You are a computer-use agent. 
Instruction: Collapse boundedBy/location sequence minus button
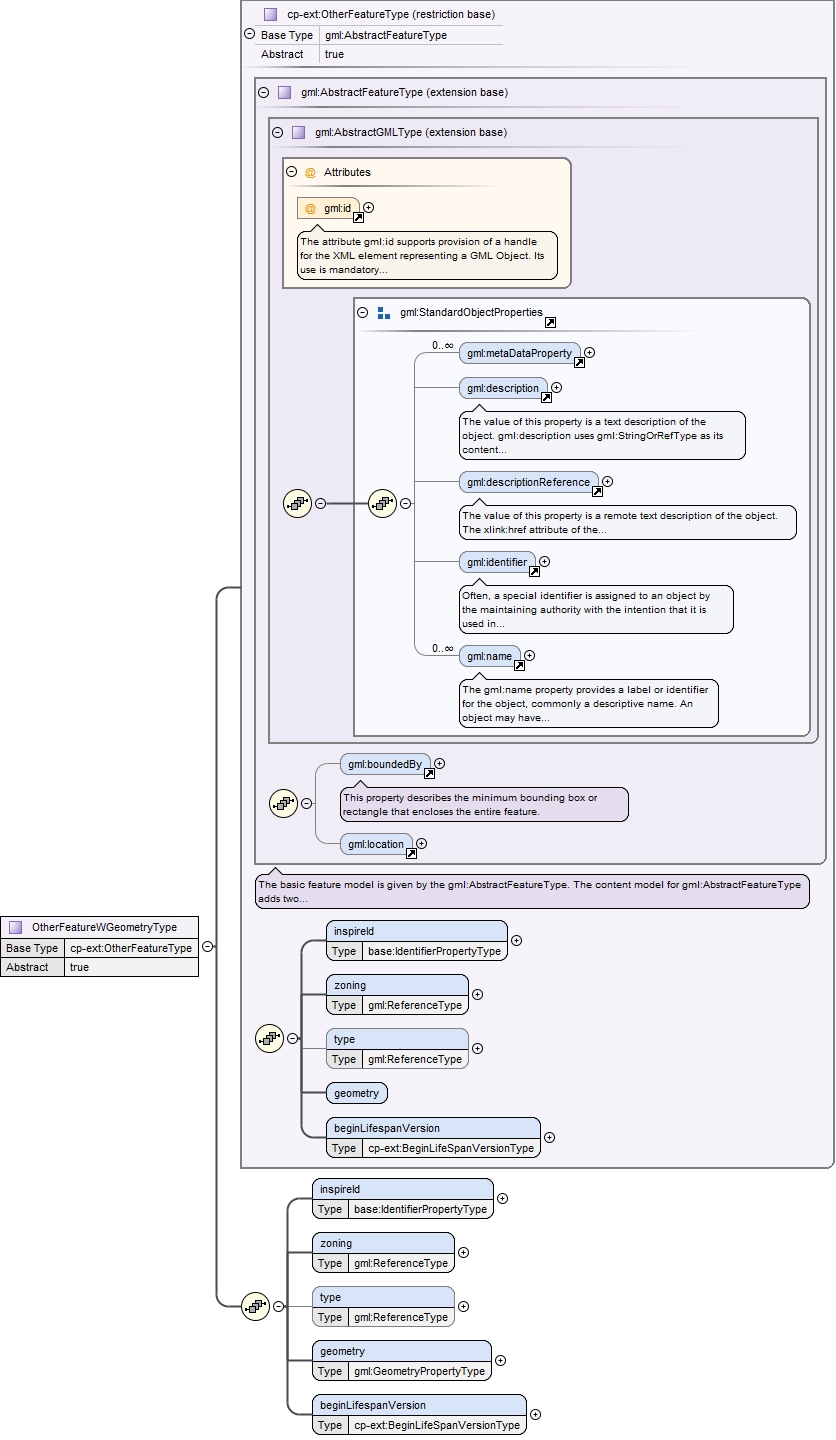[x=307, y=803]
